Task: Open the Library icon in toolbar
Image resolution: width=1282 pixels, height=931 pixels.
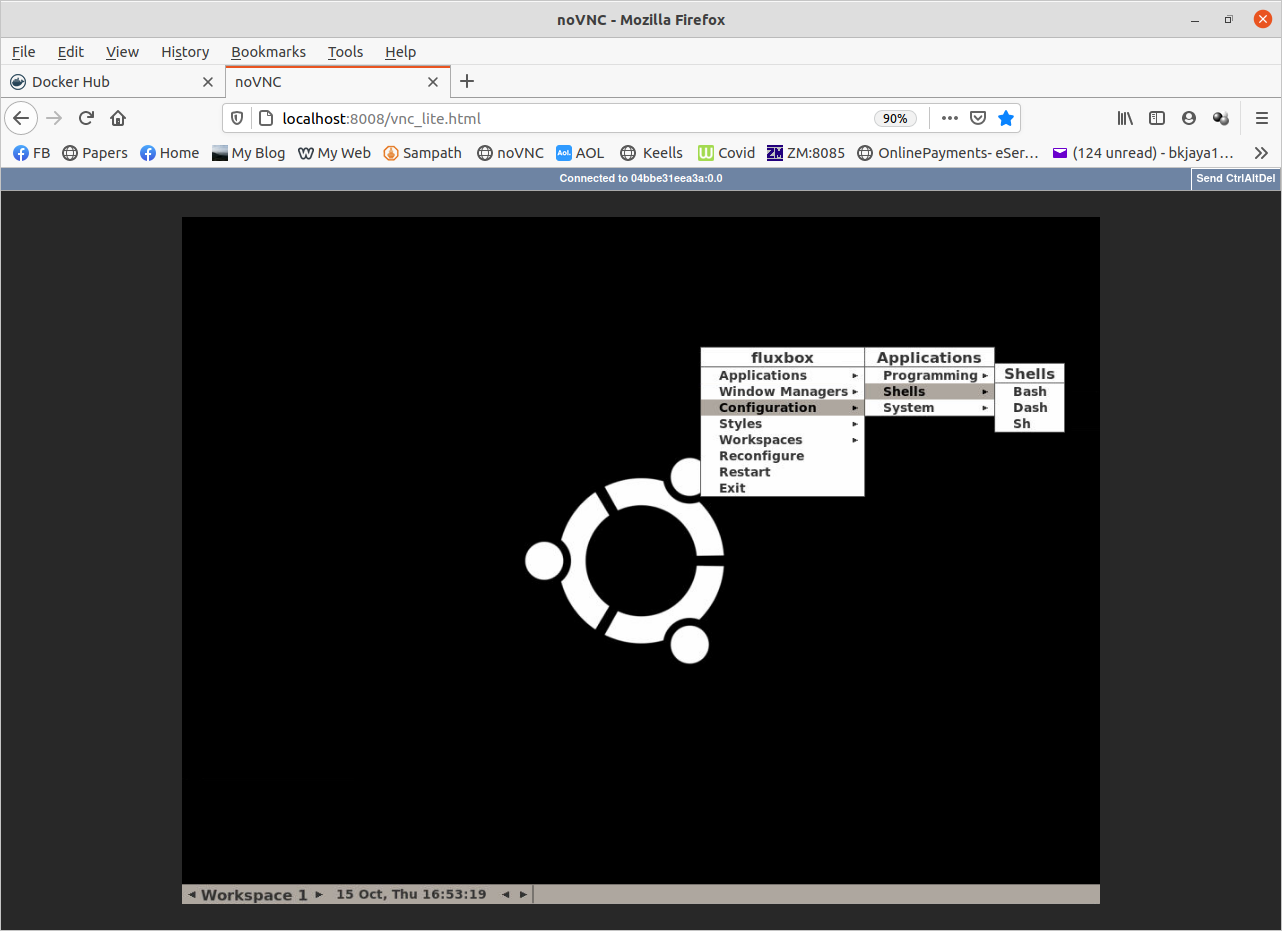Action: [x=1125, y=118]
